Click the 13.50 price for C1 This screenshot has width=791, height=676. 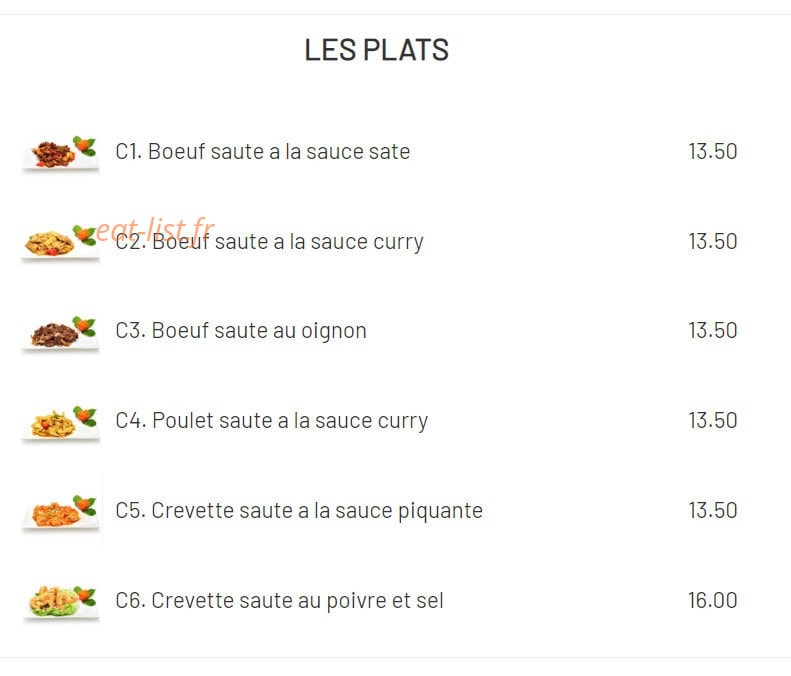pyautogui.click(x=713, y=151)
